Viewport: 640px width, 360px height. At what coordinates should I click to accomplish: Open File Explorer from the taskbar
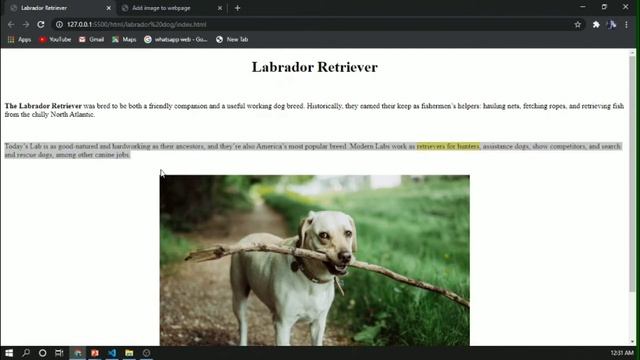(x=129, y=353)
